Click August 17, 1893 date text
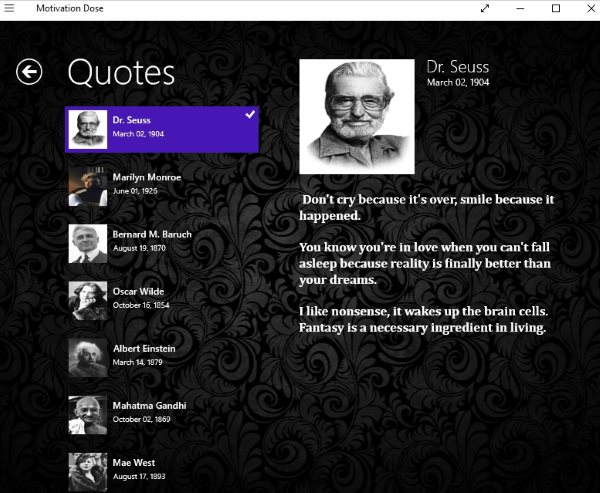600x493 pixels. pos(139,476)
